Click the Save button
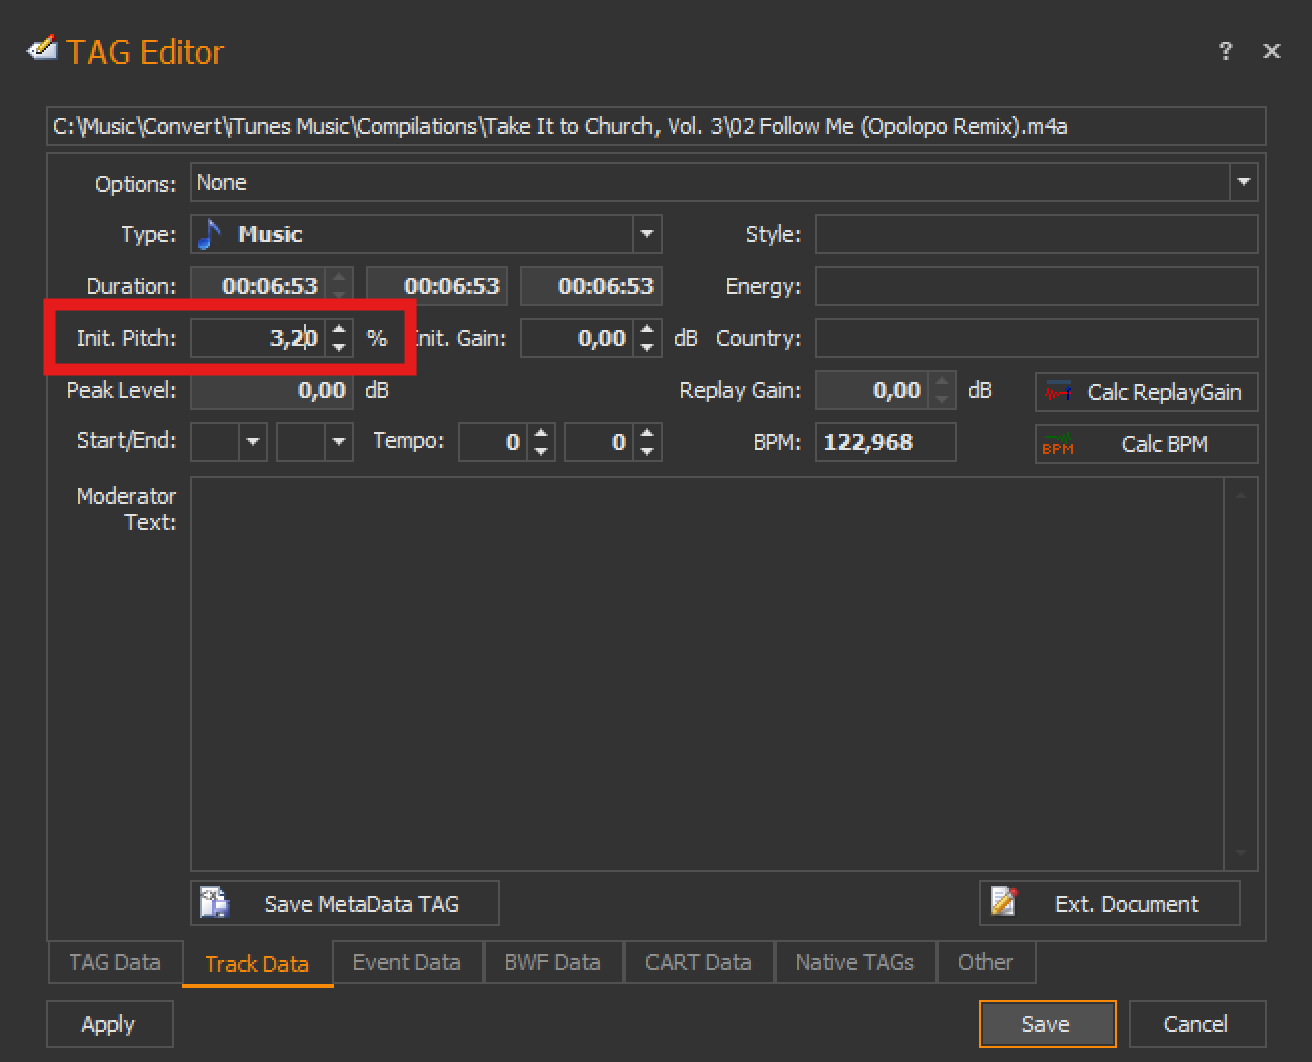This screenshot has width=1312, height=1062. [x=1046, y=1024]
